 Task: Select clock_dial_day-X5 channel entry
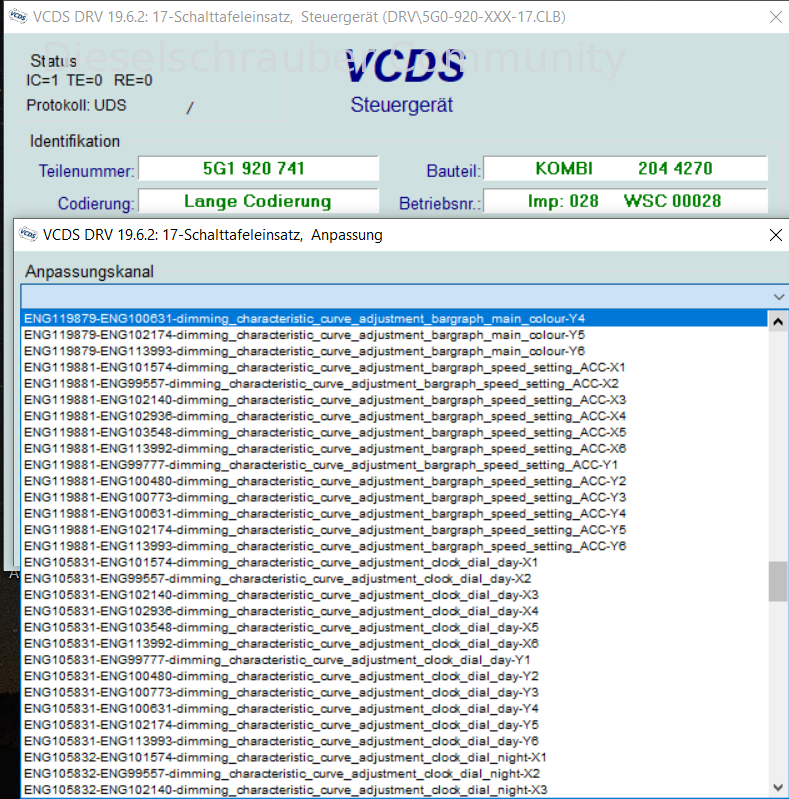[394, 628]
